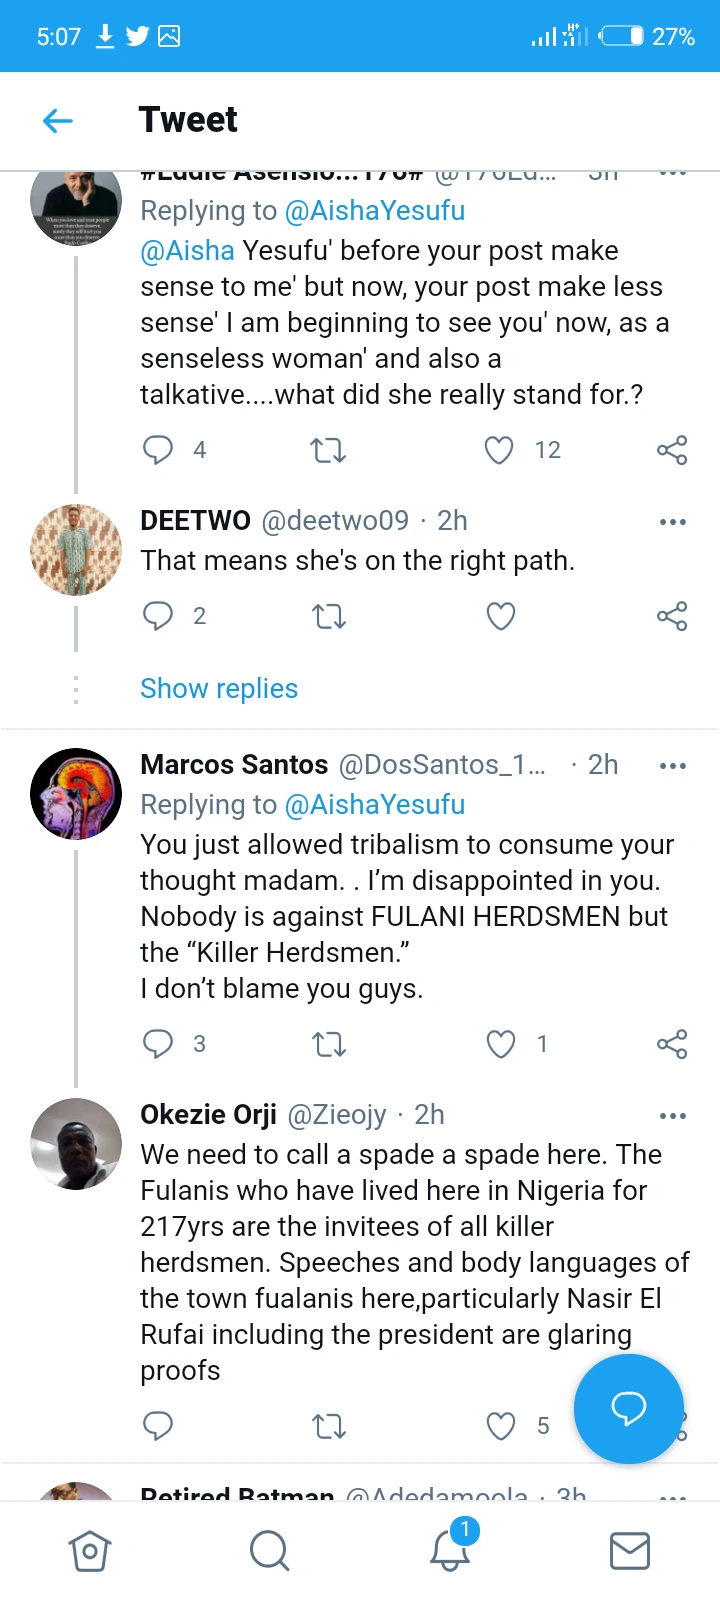Open more options for Marcos Santos's tweet
This screenshot has width=720, height=1600.
pos(672,766)
